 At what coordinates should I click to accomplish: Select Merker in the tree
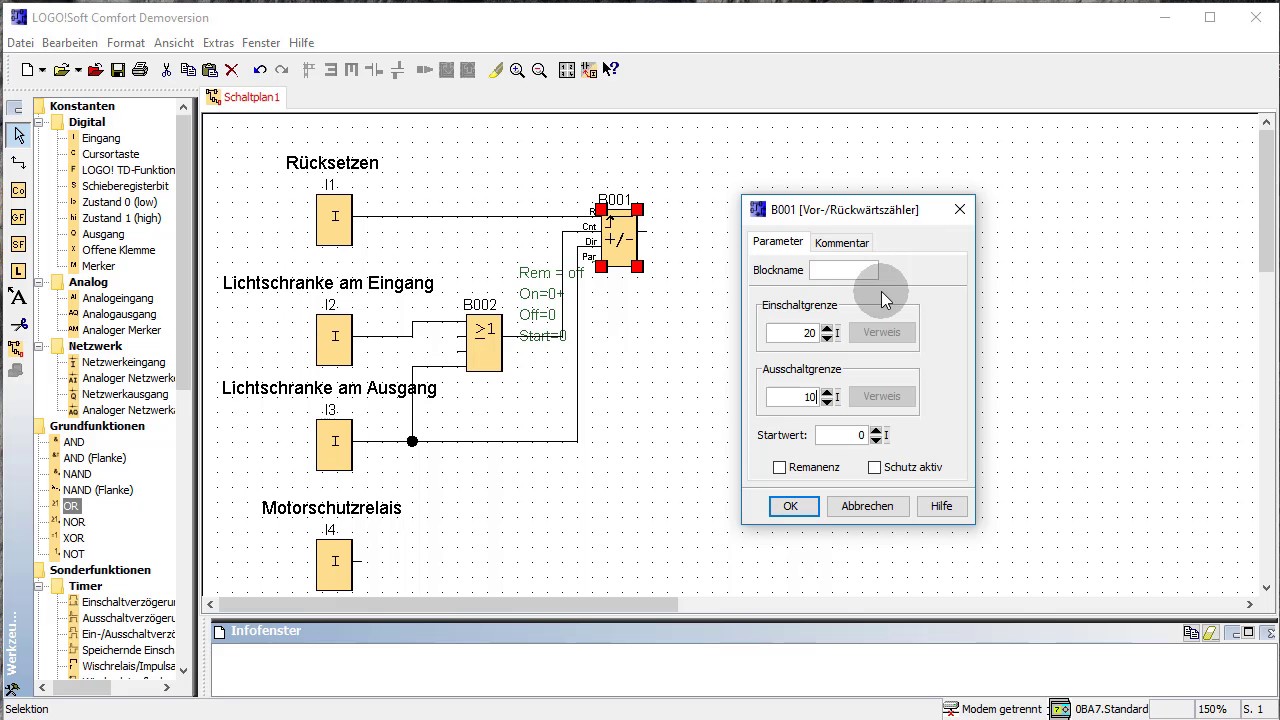[98, 266]
